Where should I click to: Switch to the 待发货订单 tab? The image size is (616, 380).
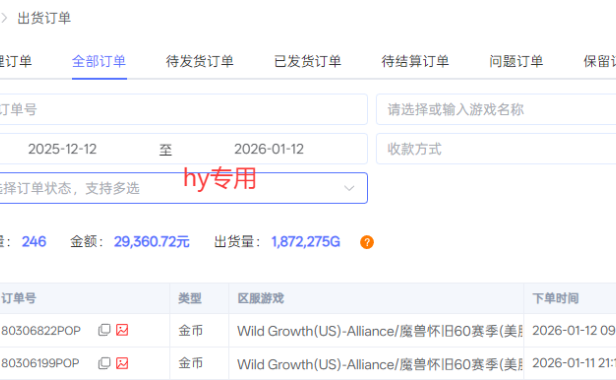point(200,61)
